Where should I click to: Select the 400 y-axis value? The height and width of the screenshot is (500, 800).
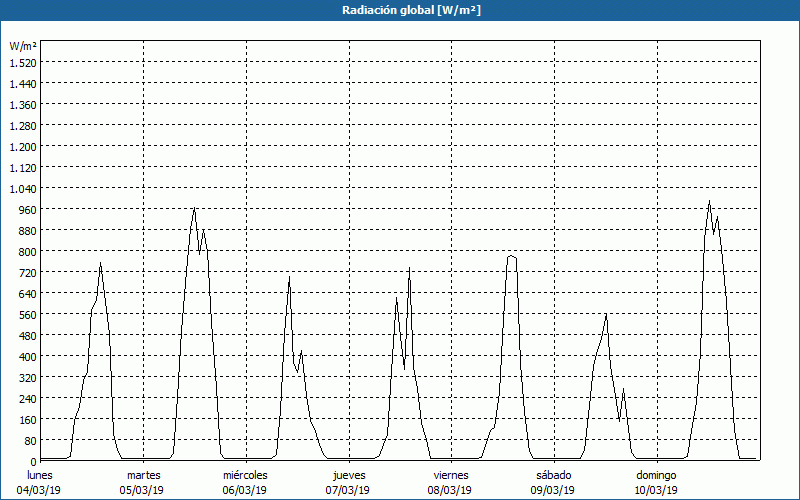[28, 357]
